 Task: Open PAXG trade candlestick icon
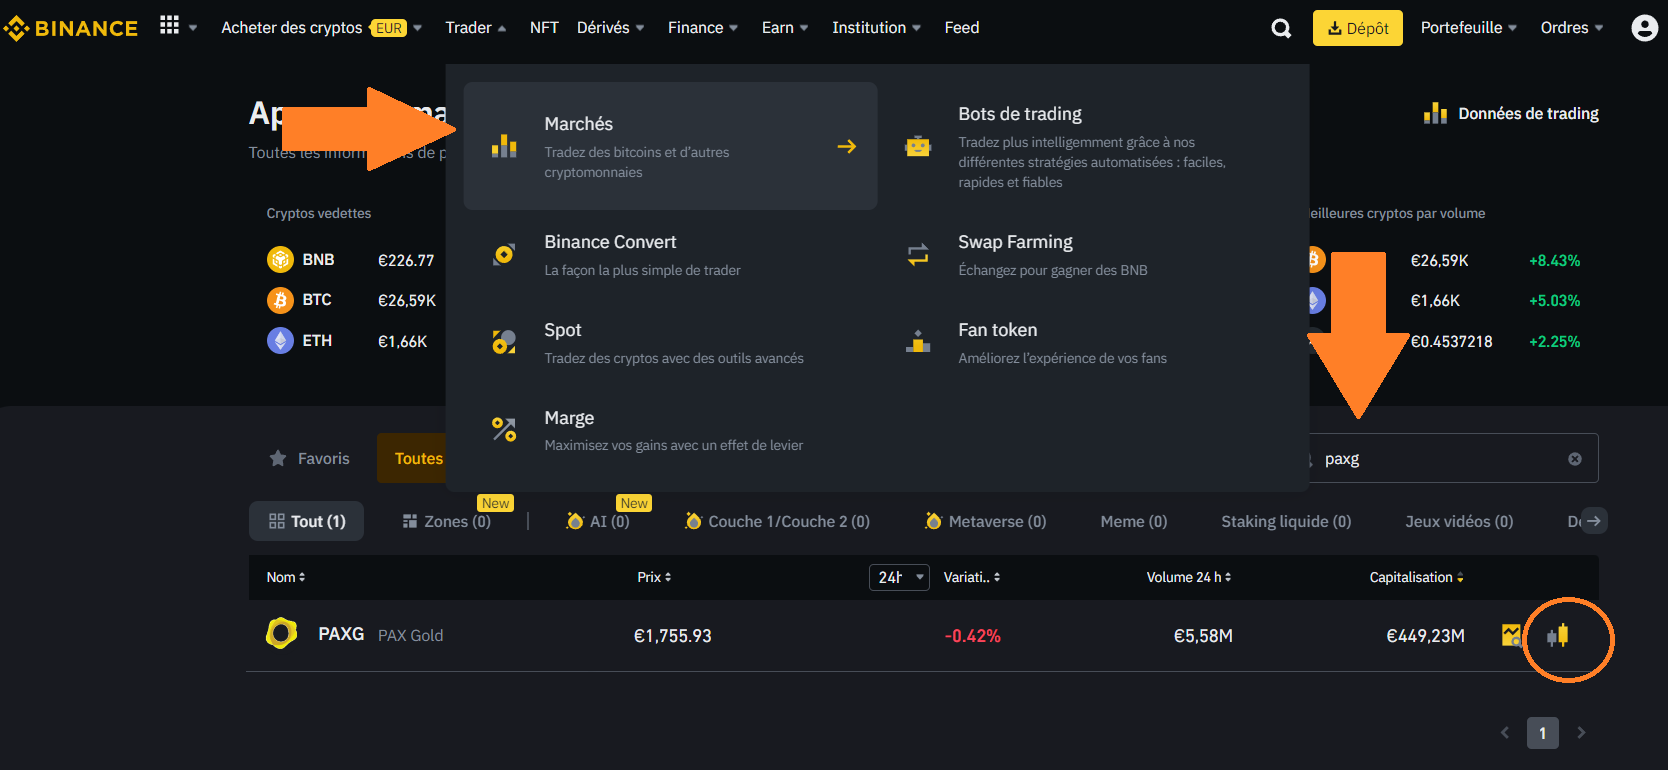point(1558,635)
